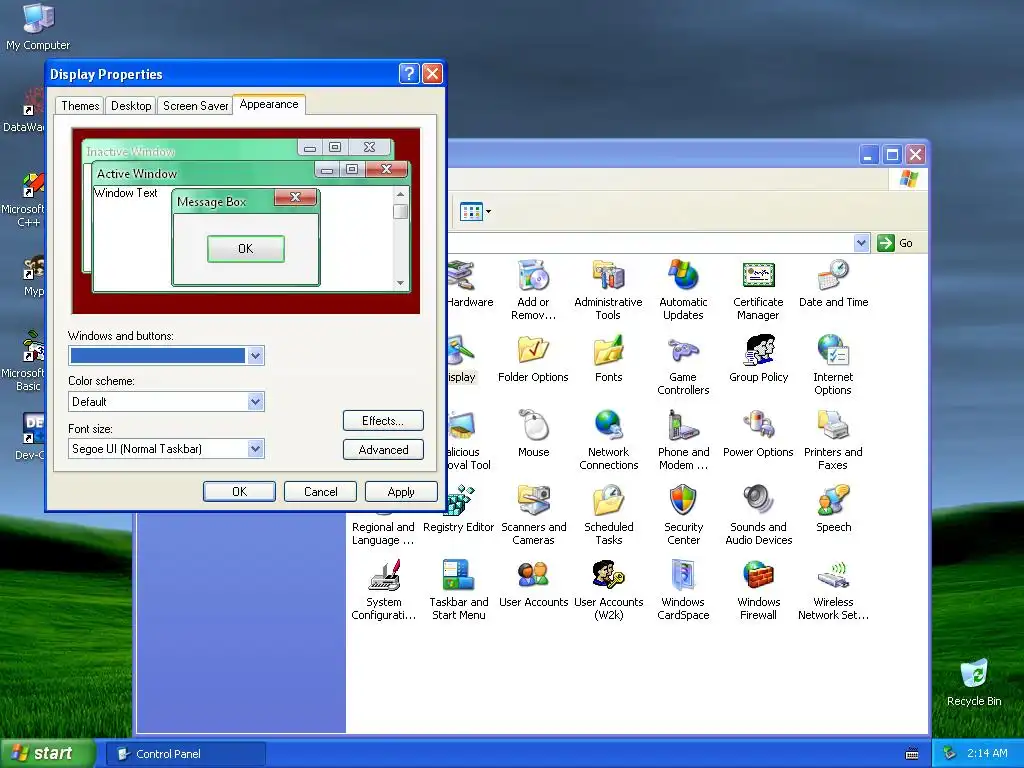1024x768 pixels.
Task: Open Taskbar and Start Menu icon
Action: [458, 590]
